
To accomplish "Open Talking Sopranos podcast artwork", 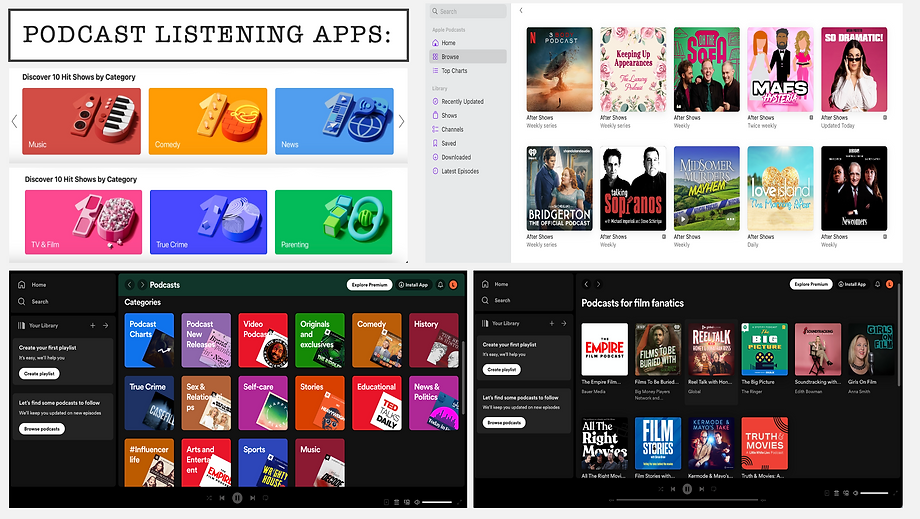I will (x=633, y=188).
